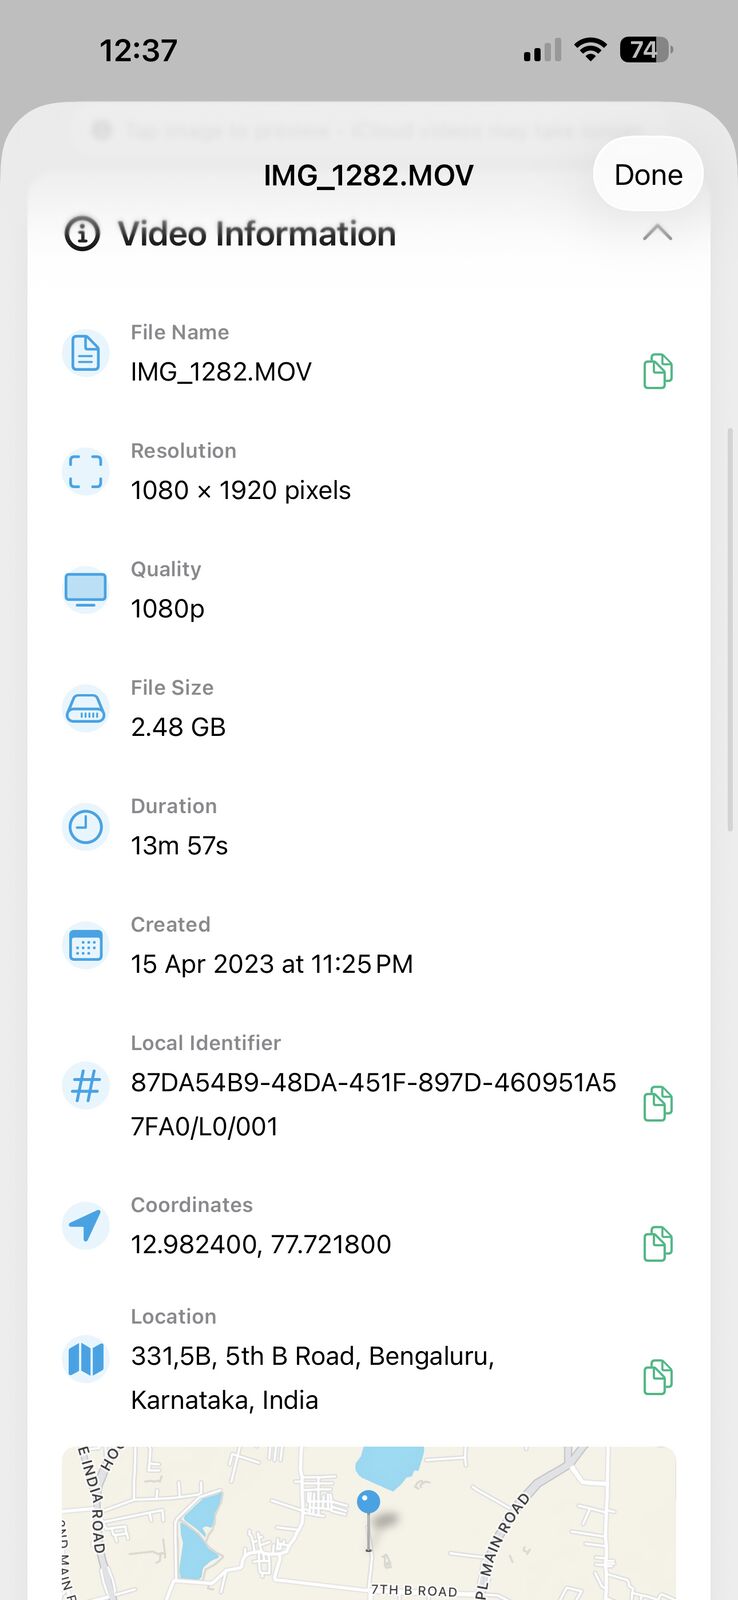Tap the blue pin on map
Image resolution: width=738 pixels, height=1600 pixels.
(369, 1503)
